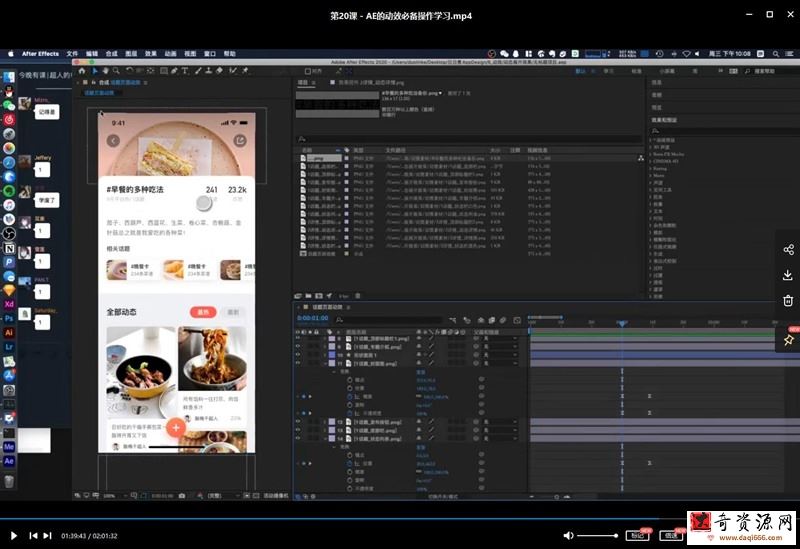Viewport: 800px width, 549px height.
Task: Select the Selection arrow tool
Action: coord(95,71)
